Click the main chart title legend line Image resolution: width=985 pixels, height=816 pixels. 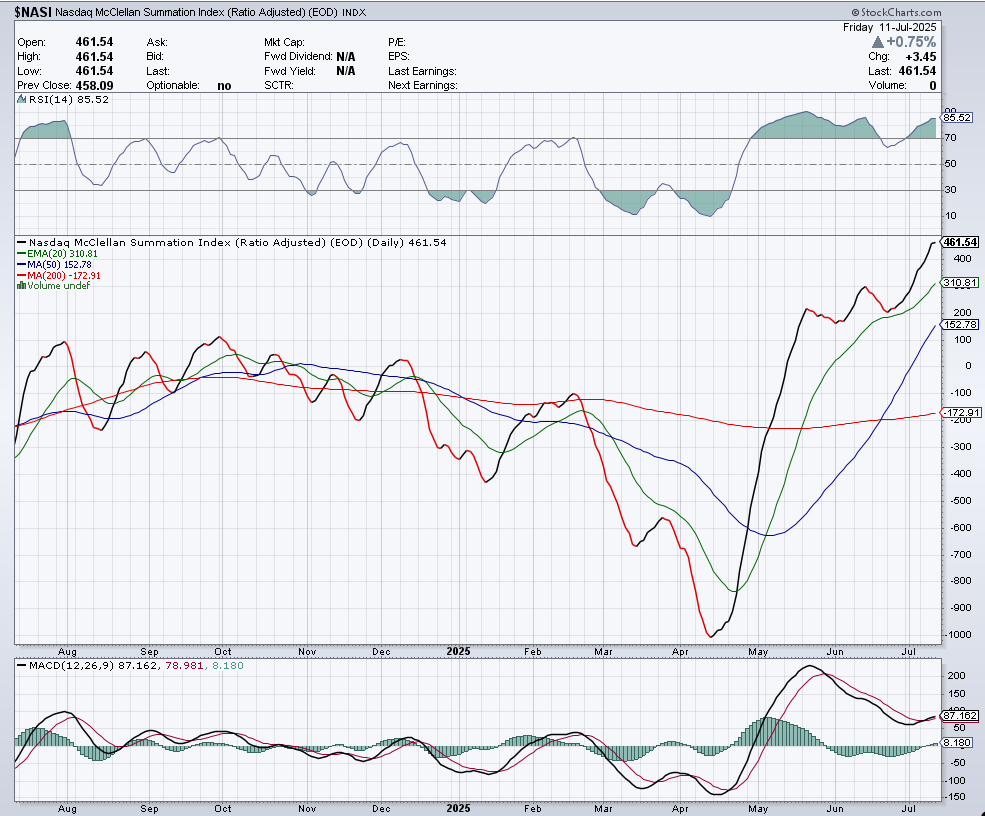click(231, 242)
